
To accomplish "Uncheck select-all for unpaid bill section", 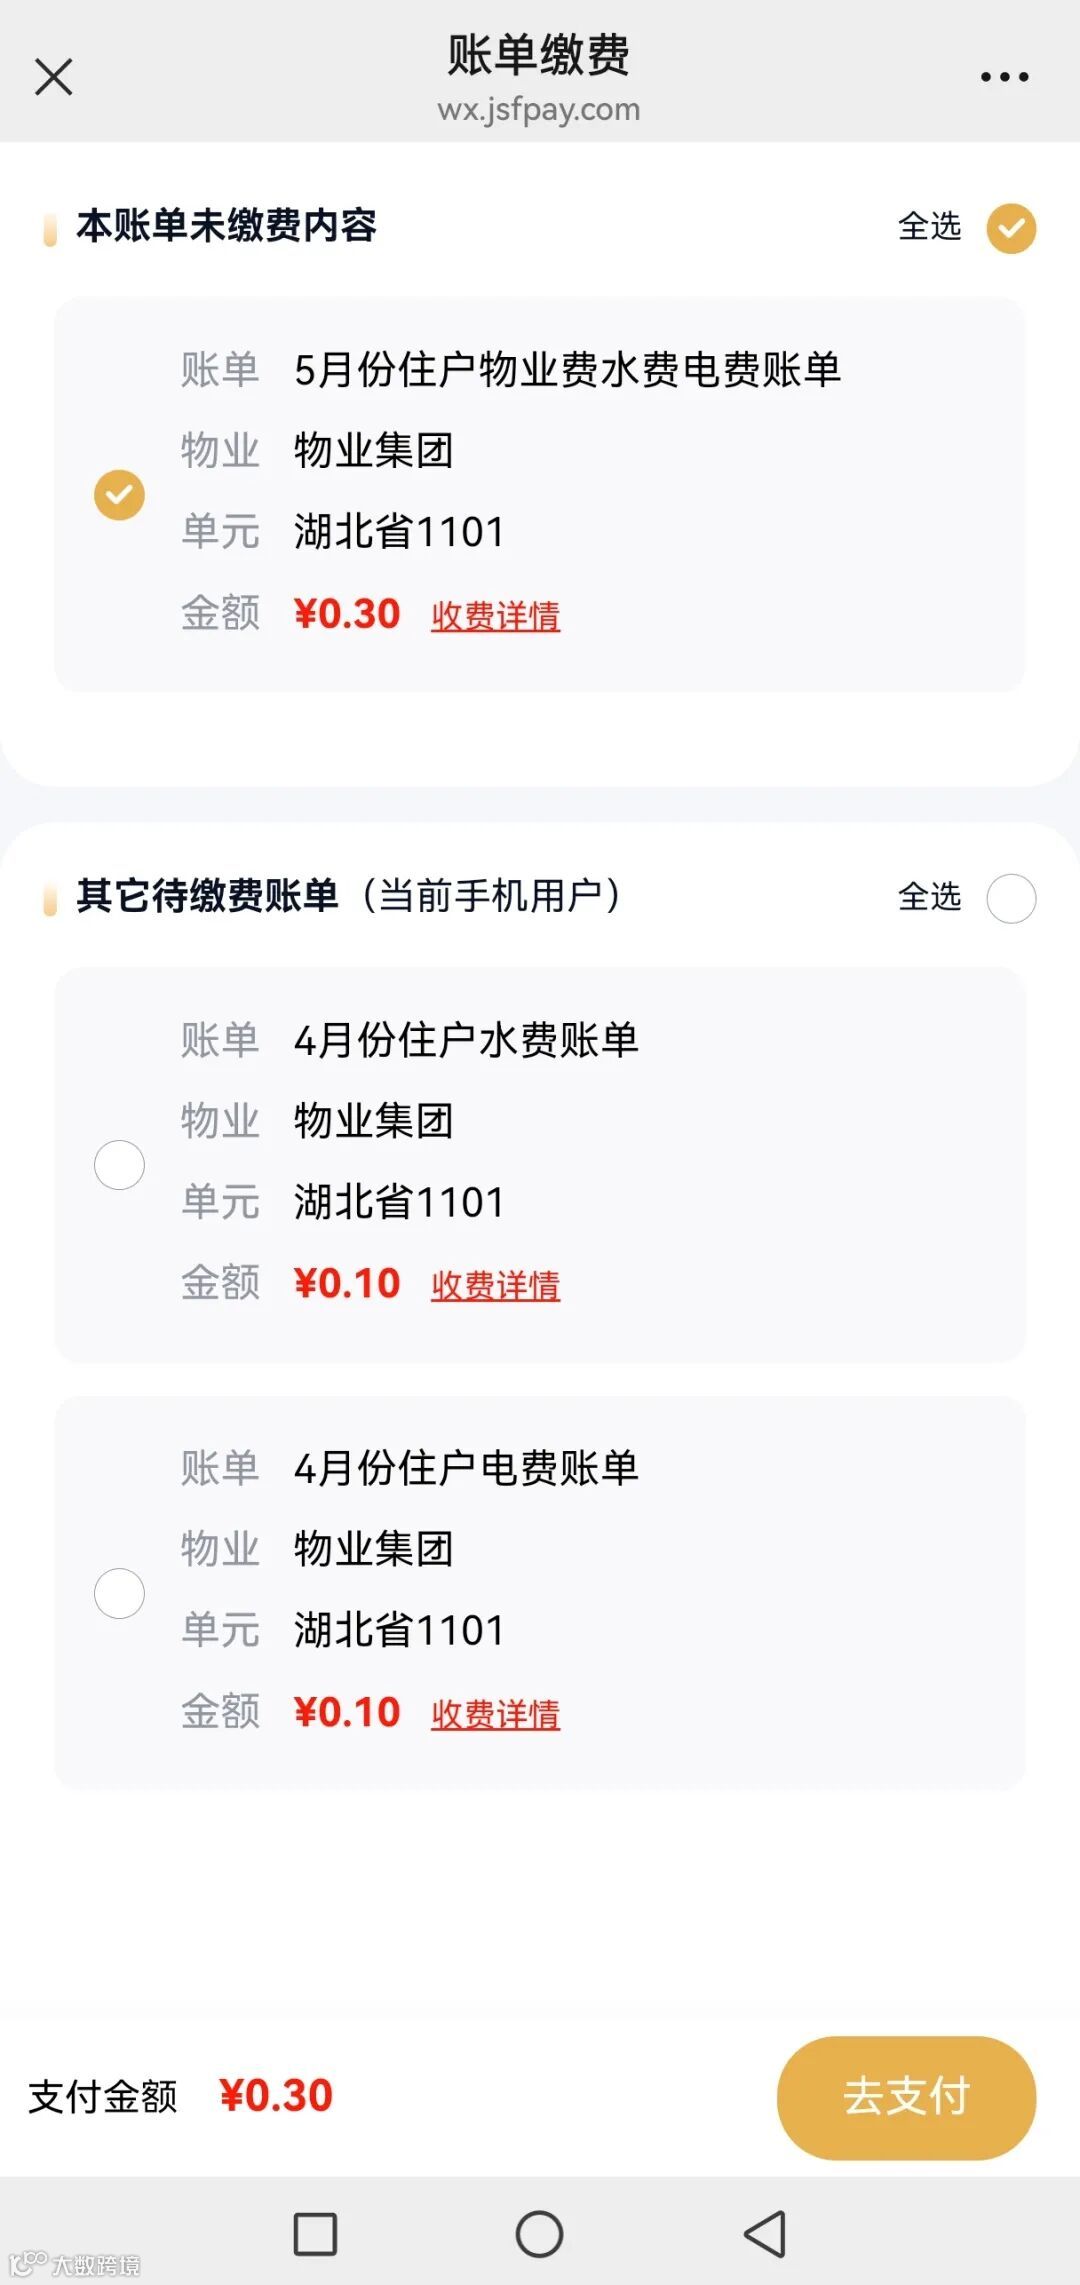I will (1011, 228).
